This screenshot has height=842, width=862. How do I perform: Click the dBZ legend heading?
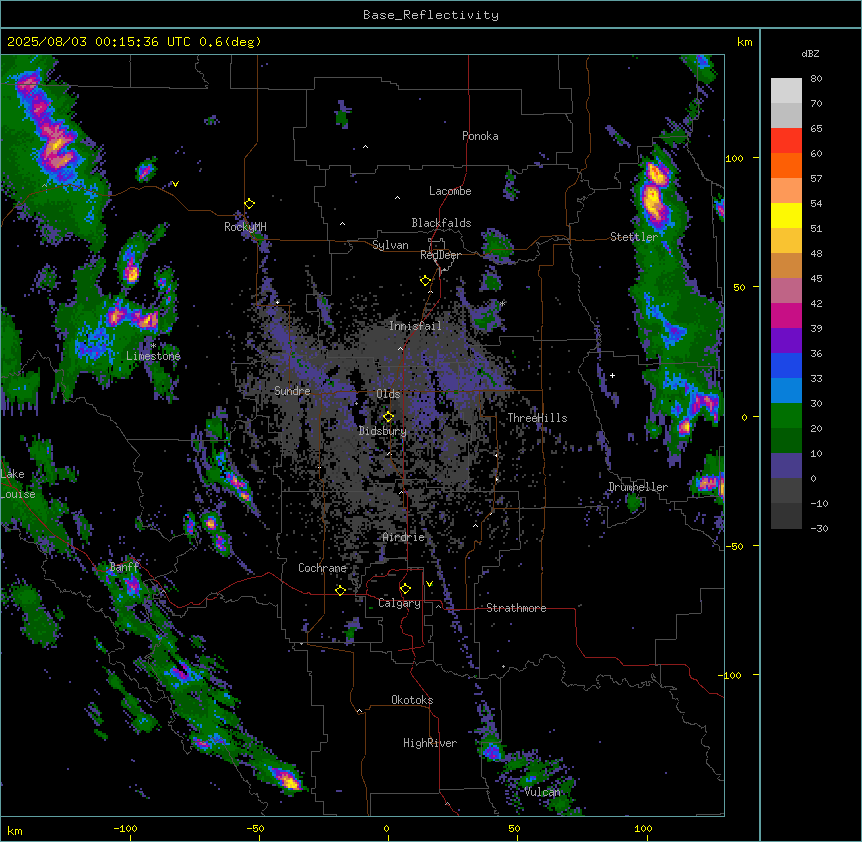pyautogui.click(x=810, y=53)
